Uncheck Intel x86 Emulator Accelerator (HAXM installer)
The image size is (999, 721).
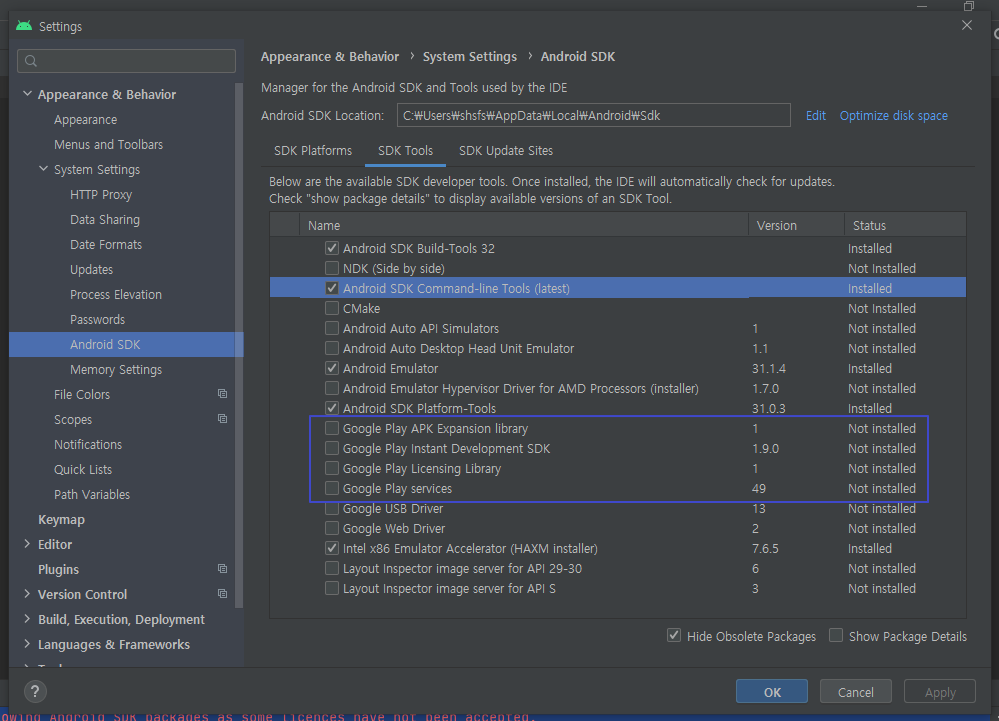click(x=331, y=548)
